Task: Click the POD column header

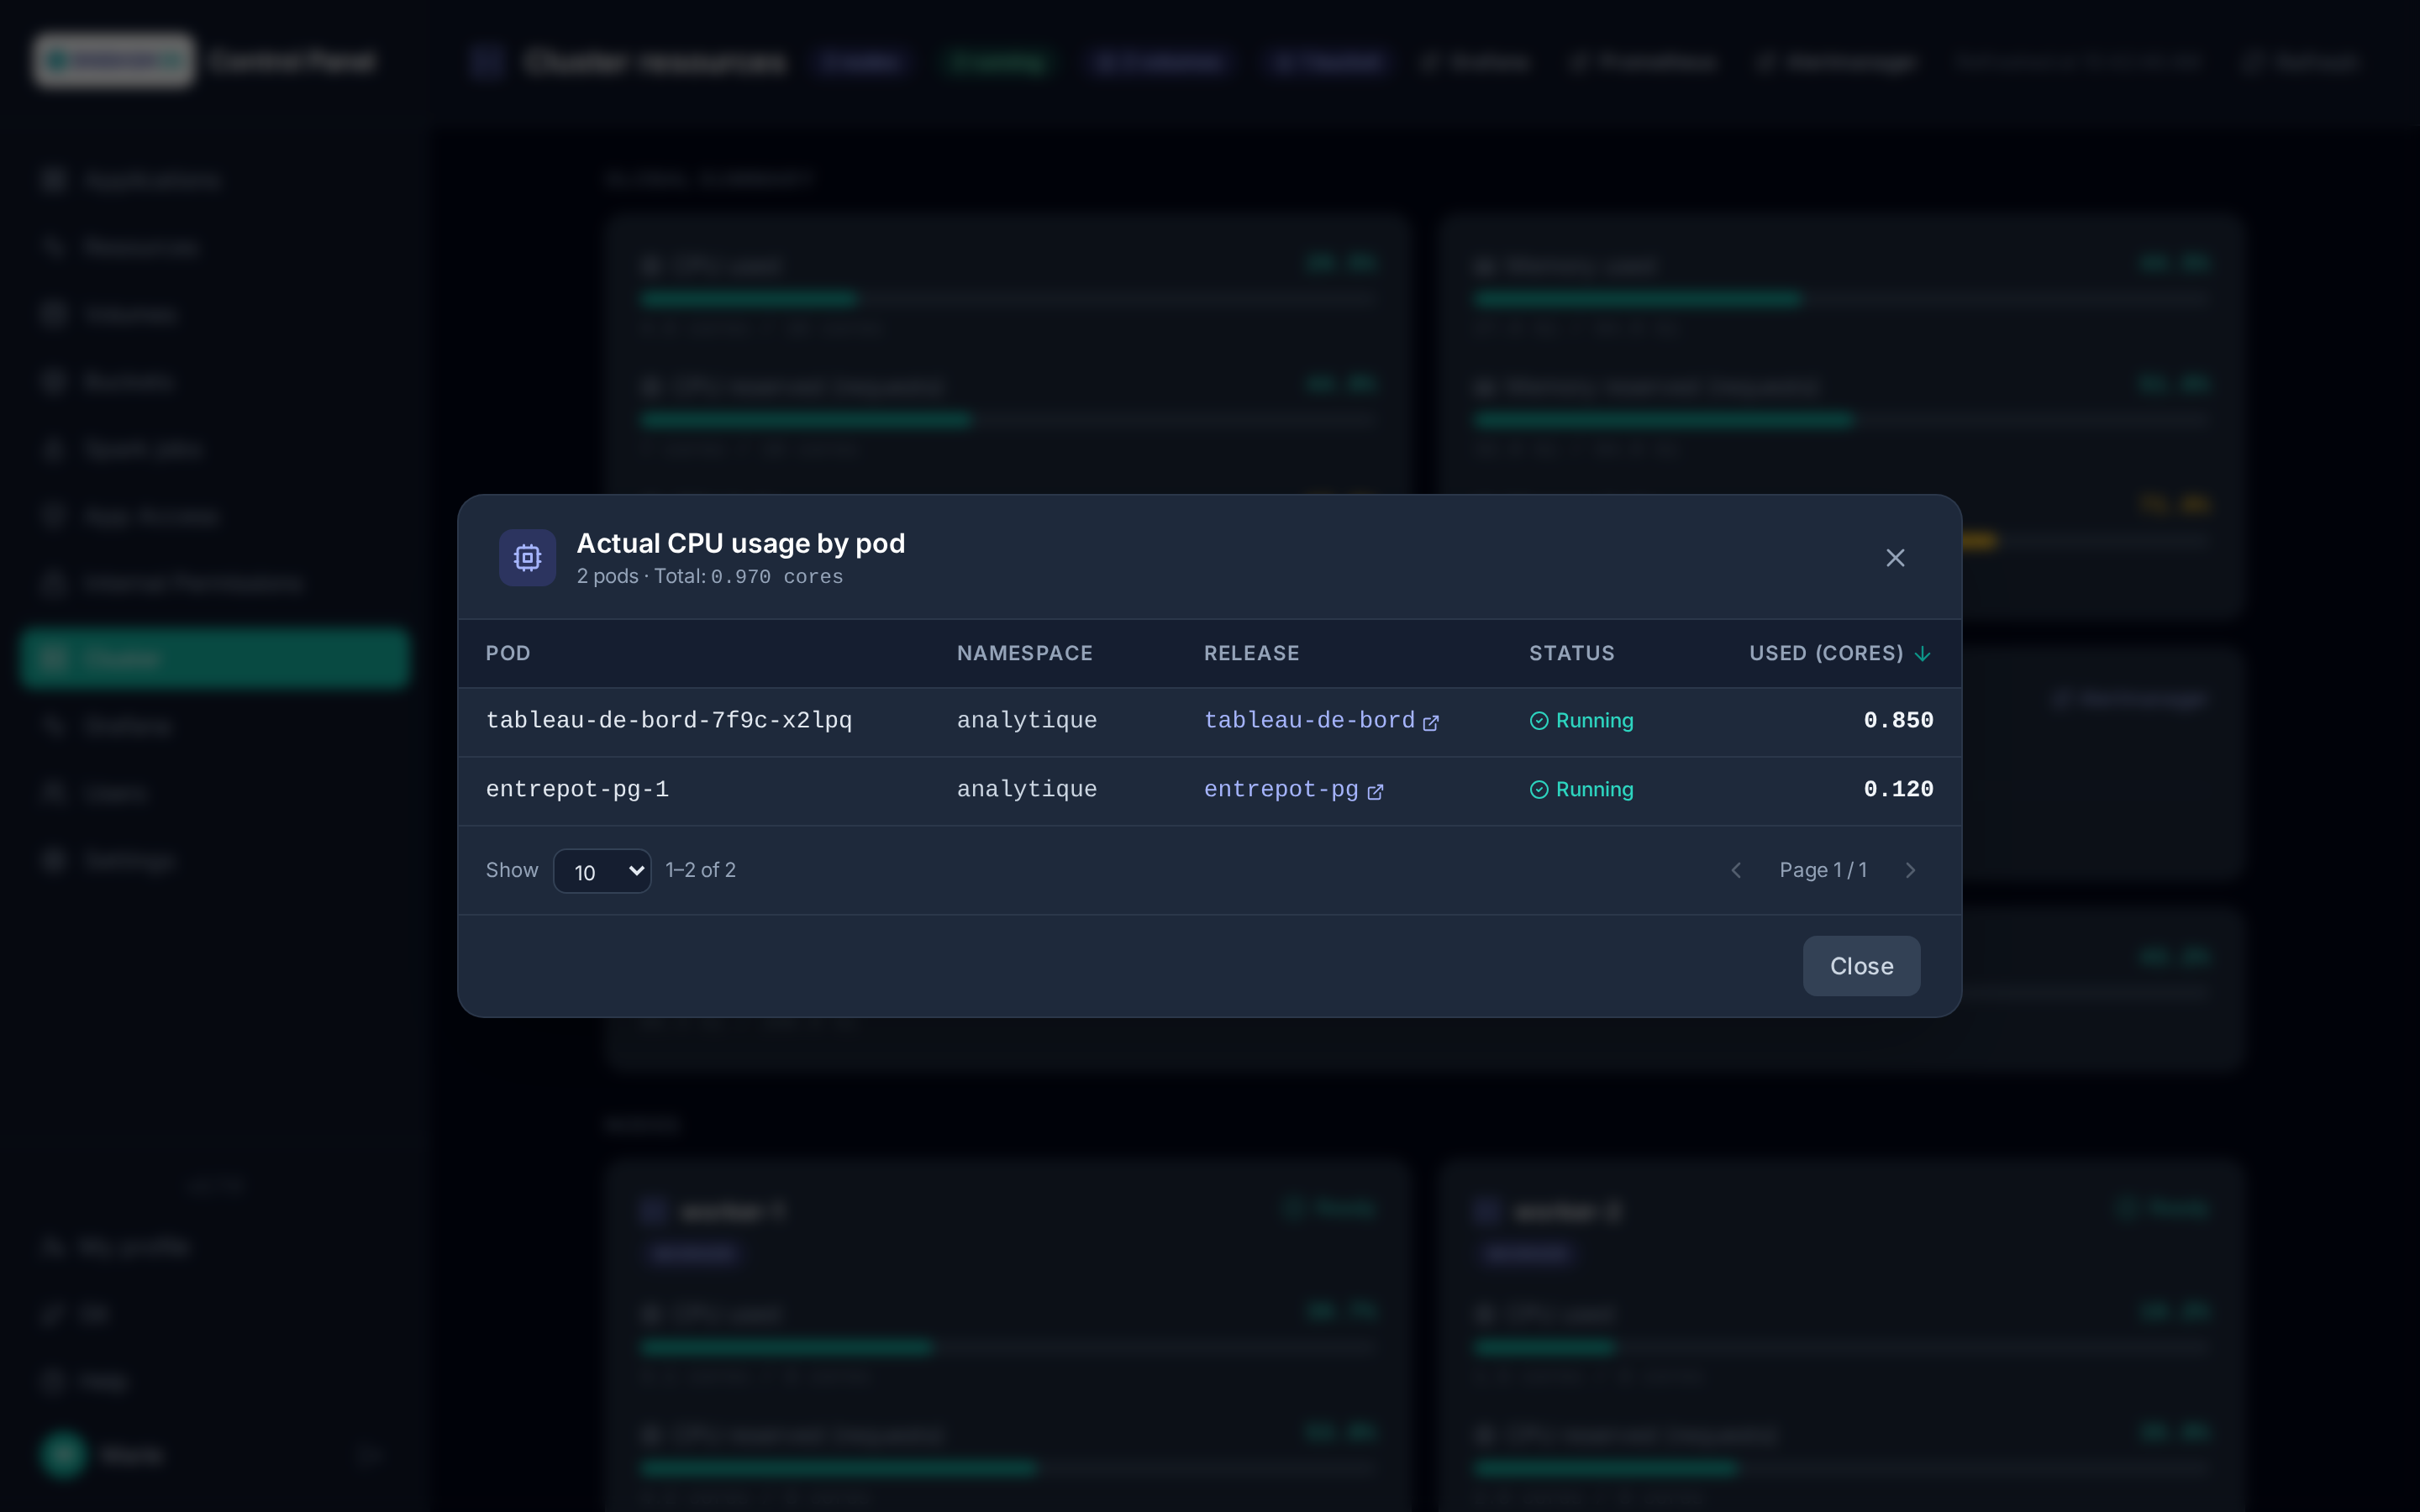Action: [508, 653]
